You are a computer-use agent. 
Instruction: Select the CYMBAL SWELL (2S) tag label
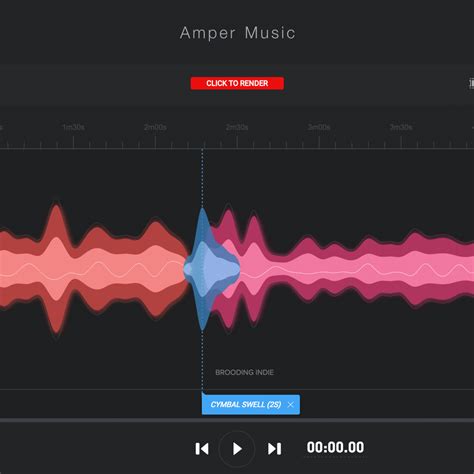[x=246, y=405]
